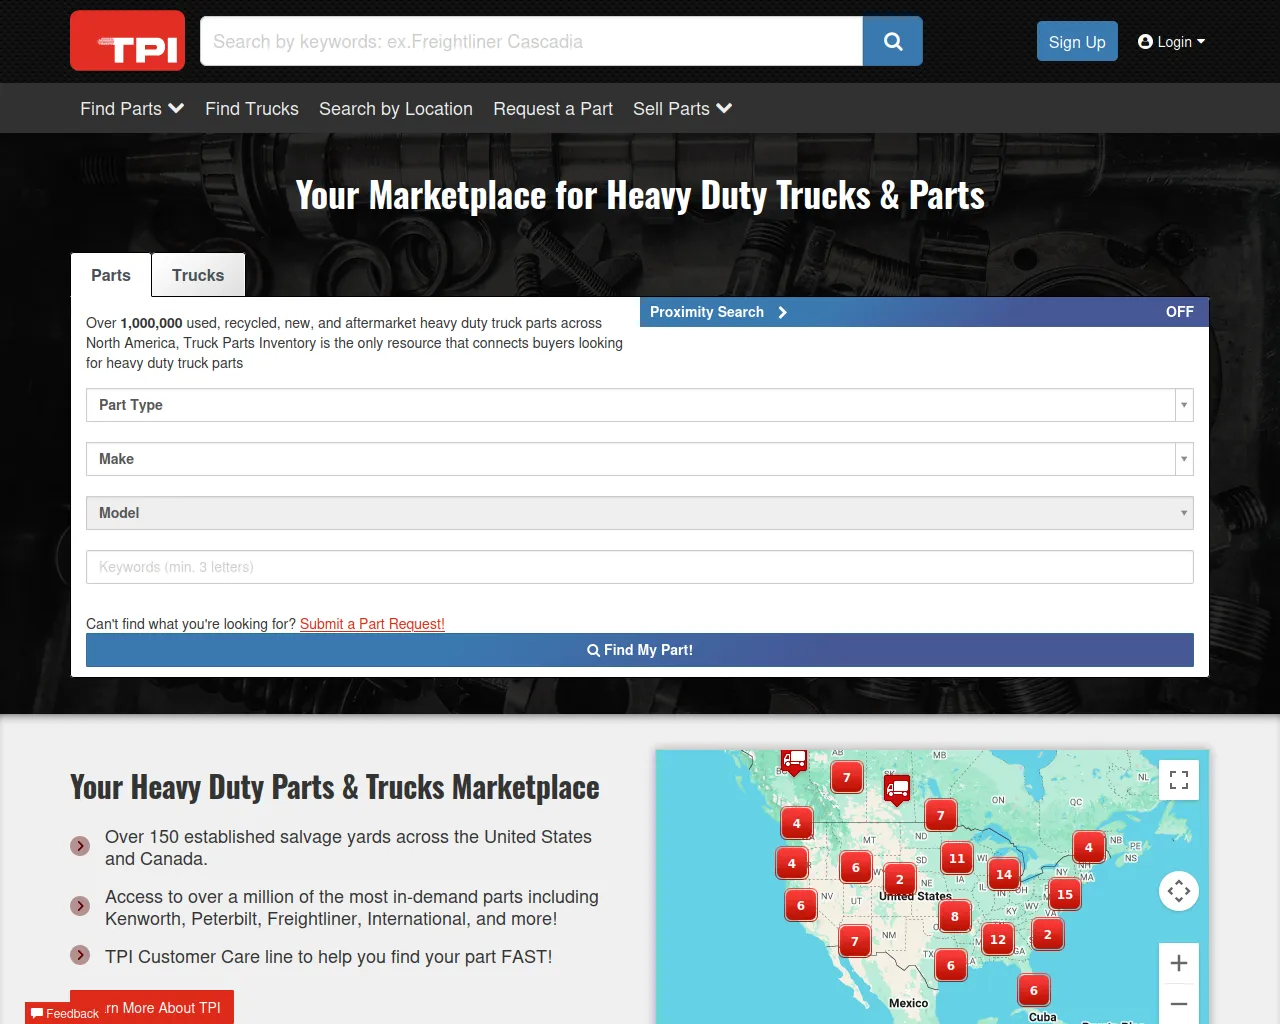Open the Feedback widget
The image size is (1280, 1024).
click(x=65, y=1013)
